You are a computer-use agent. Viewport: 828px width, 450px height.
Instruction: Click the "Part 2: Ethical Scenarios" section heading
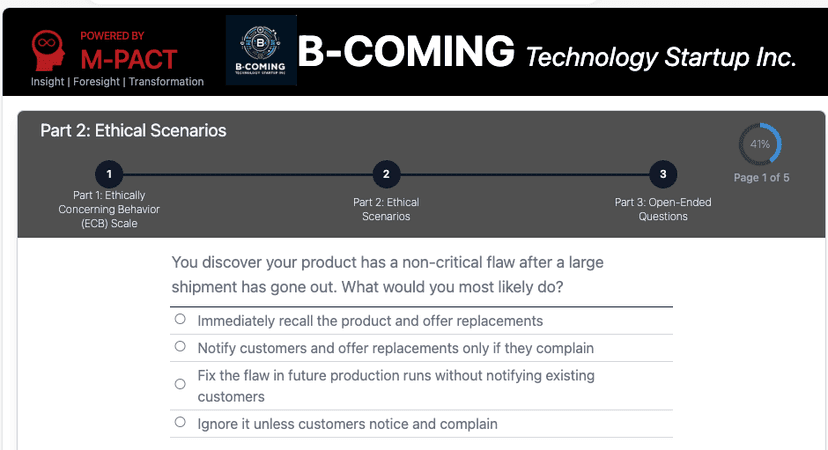coord(133,131)
